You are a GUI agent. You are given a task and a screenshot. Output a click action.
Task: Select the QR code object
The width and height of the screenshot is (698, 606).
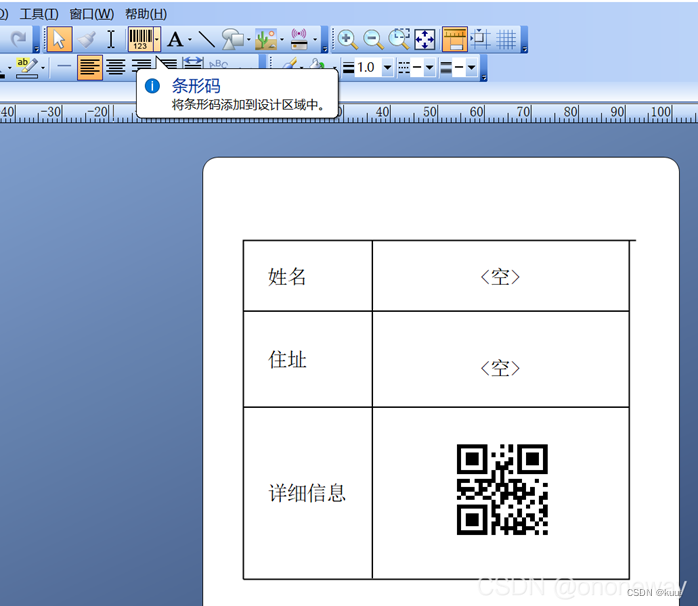[x=502, y=489]
